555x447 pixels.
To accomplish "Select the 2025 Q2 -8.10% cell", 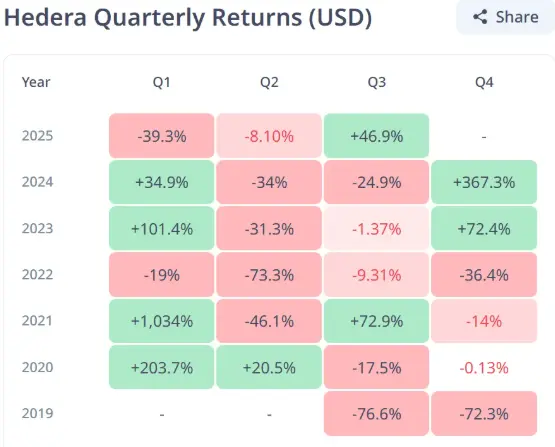I will click(269, 136).
